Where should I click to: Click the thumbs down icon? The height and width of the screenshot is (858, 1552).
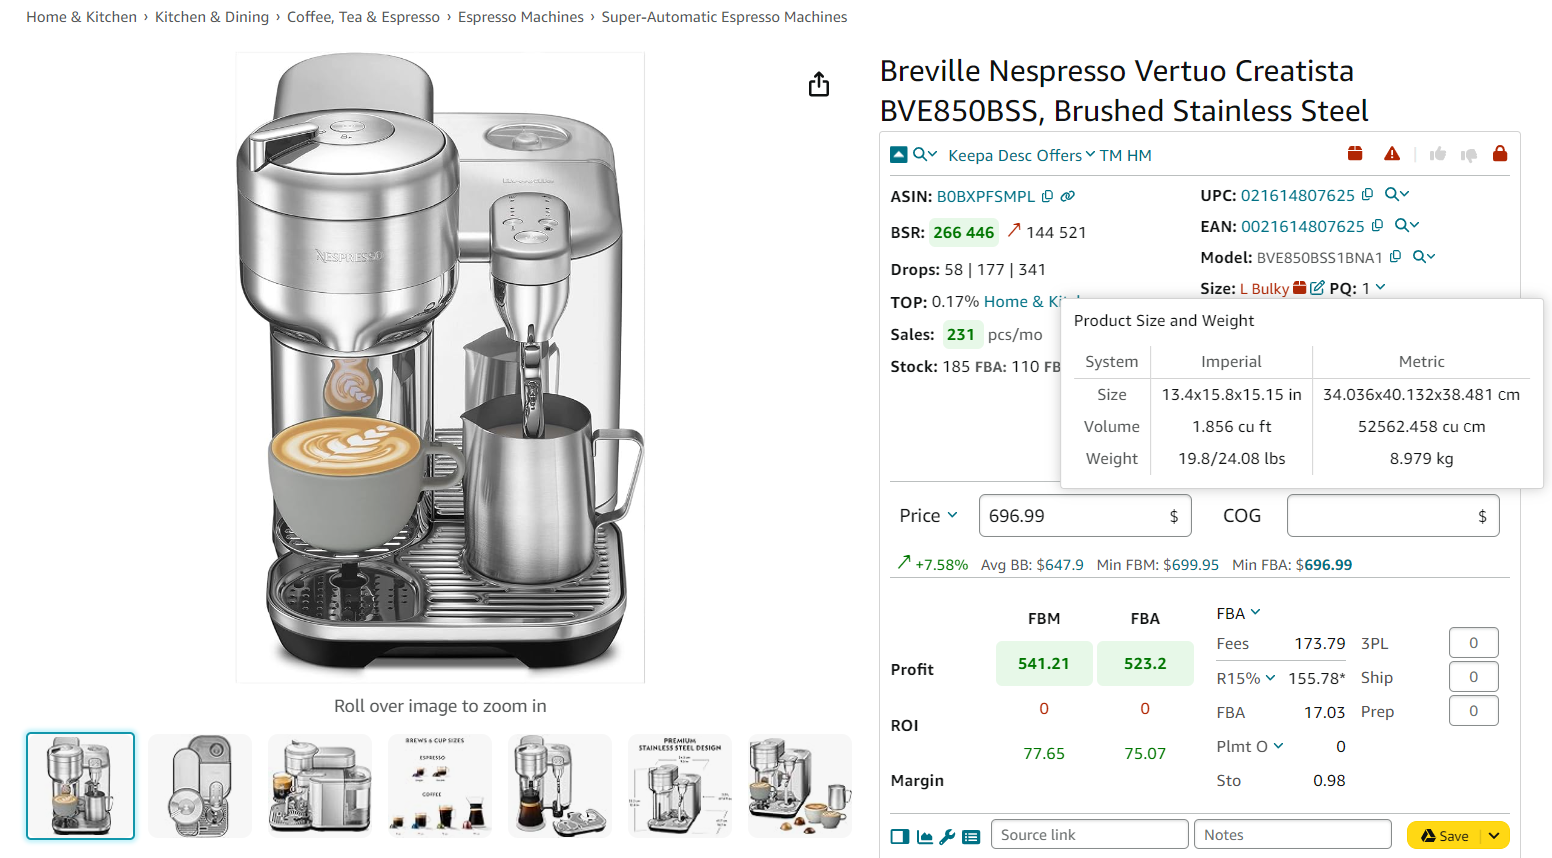point(1469,154)
